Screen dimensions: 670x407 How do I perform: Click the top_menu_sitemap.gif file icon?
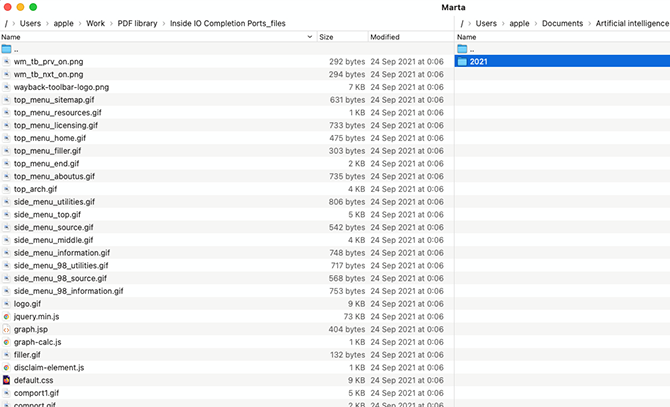(6, 100)
